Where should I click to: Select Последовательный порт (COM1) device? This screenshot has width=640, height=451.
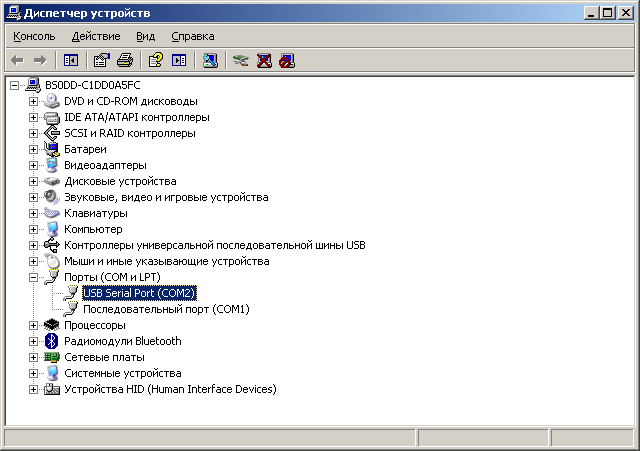pyautogui.click(x=165, y=309)
